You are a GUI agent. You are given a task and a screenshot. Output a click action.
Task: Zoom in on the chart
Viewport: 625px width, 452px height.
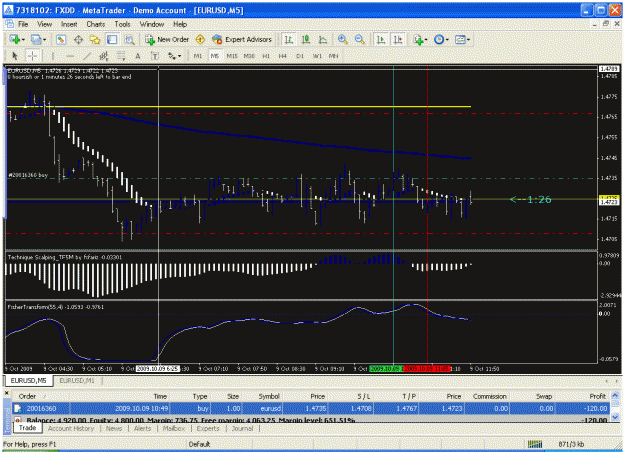[x=342, y=39]
